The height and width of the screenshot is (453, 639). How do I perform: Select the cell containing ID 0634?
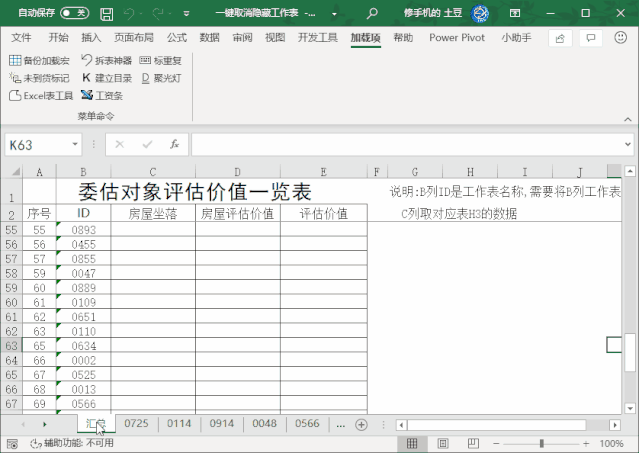84,346
